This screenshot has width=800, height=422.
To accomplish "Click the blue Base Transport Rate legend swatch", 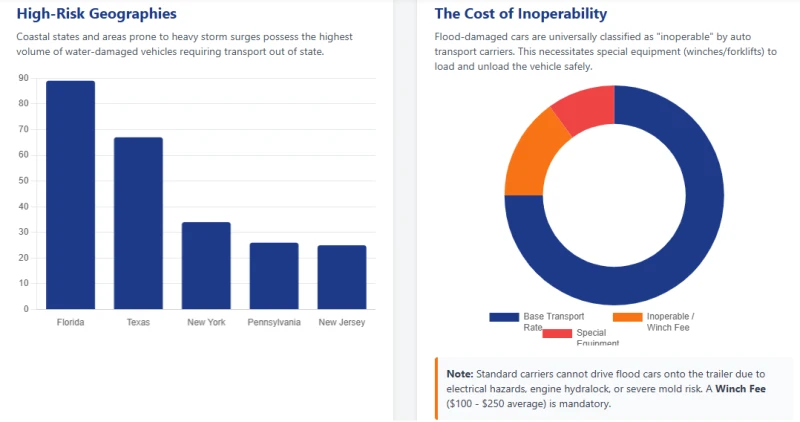I will pyautogui.click(x=503, y=317).
